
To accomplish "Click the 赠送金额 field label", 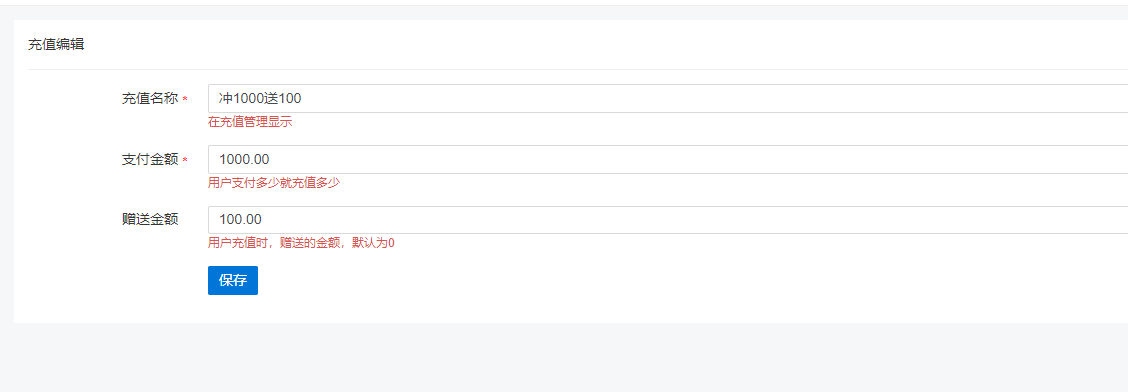I will click(150, 220).
